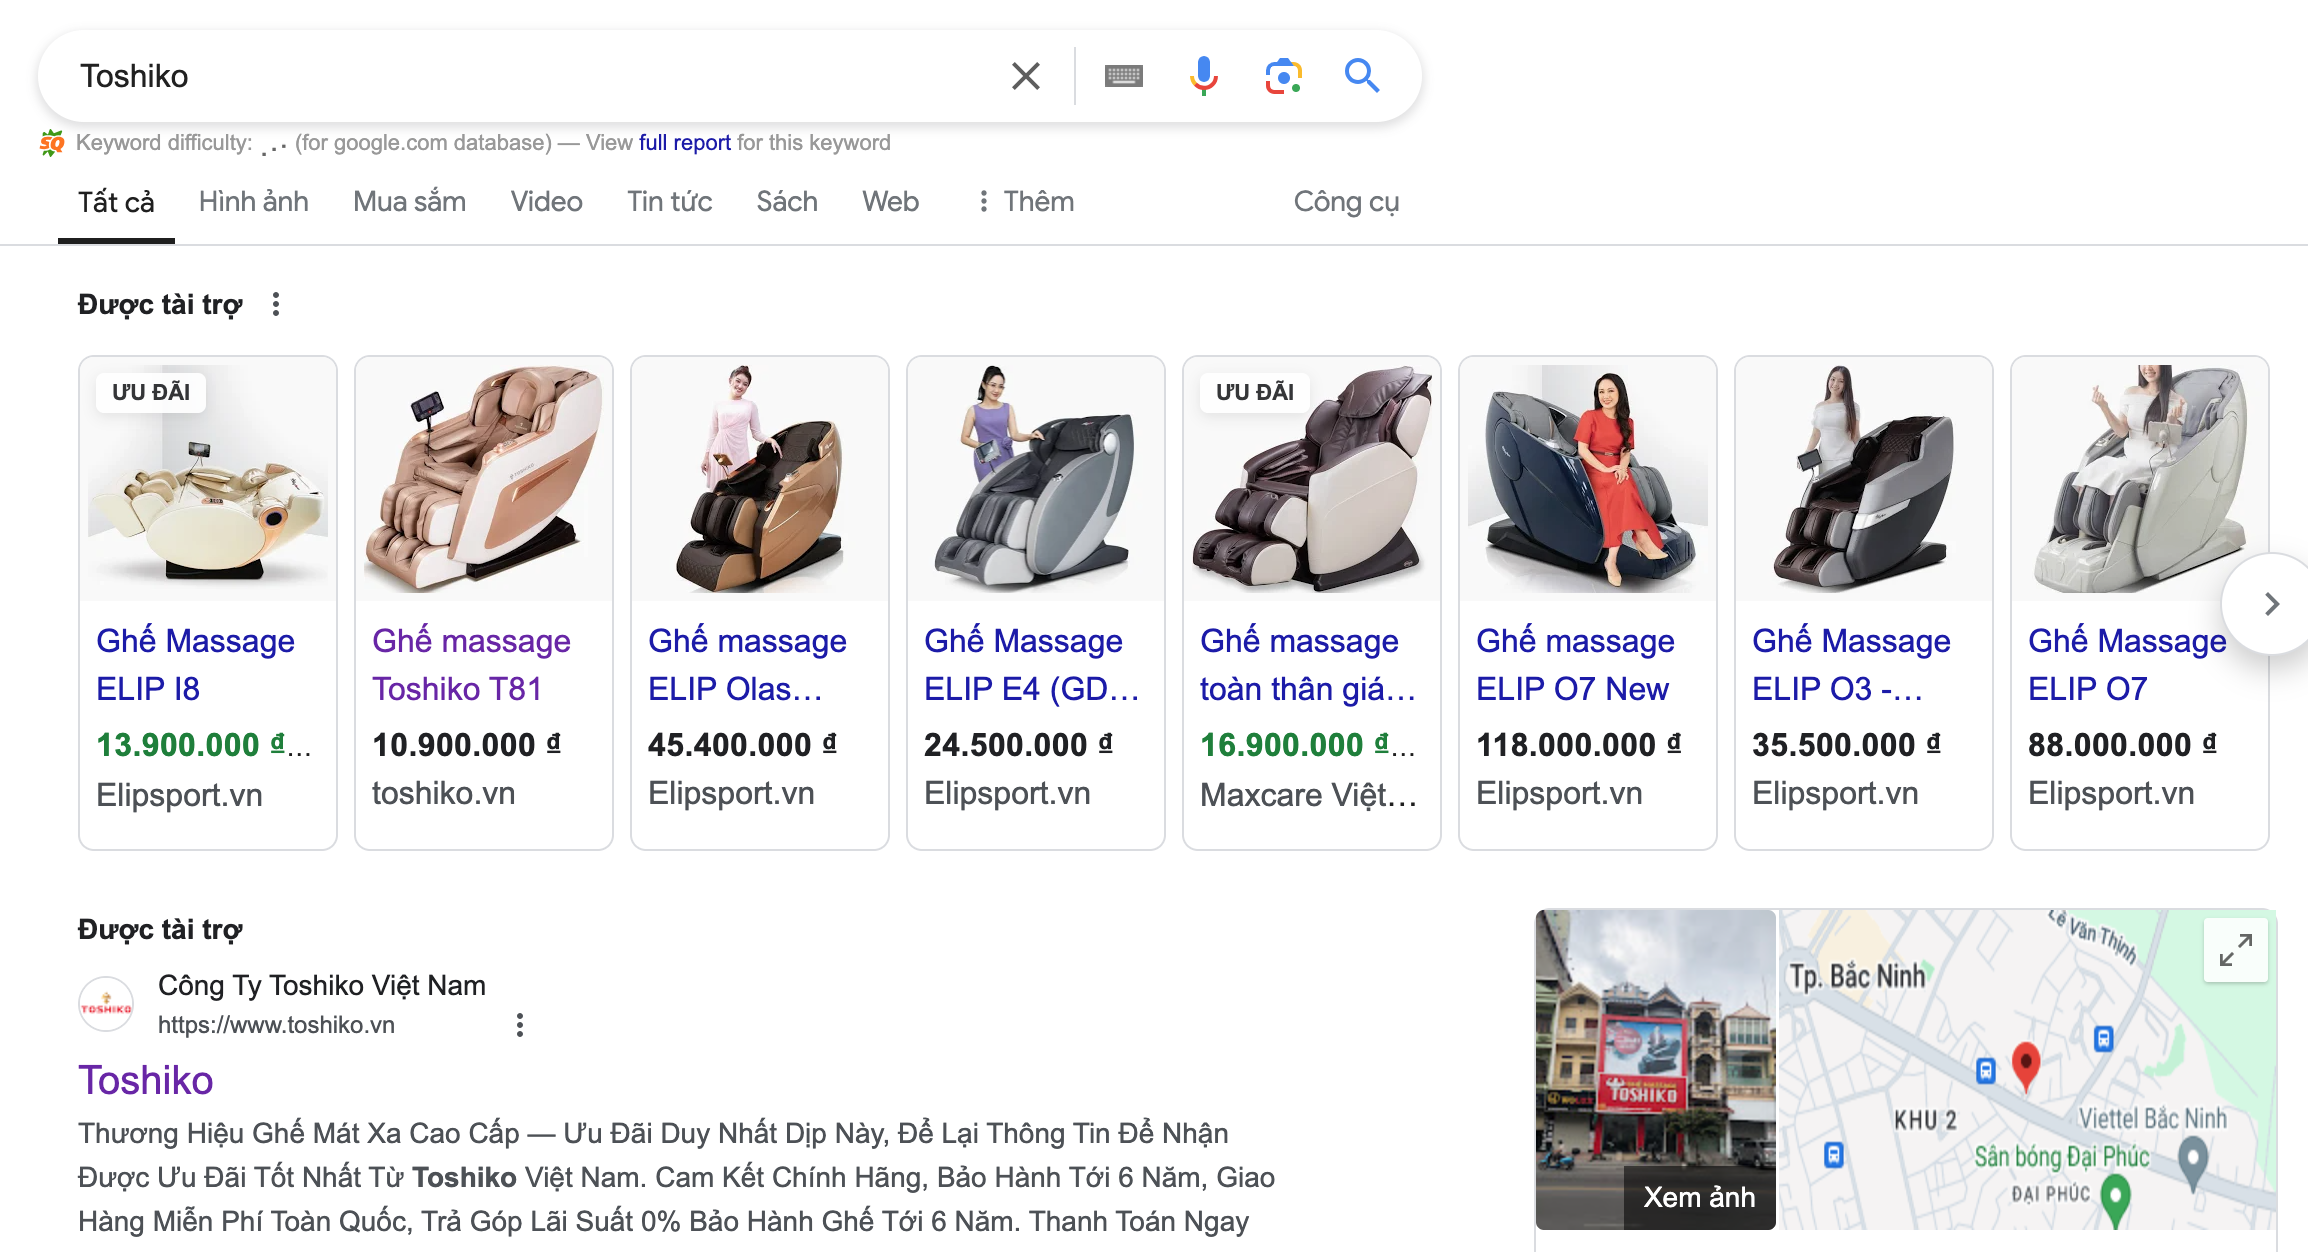Switch to the Tin tức tab

click(669, 202)
